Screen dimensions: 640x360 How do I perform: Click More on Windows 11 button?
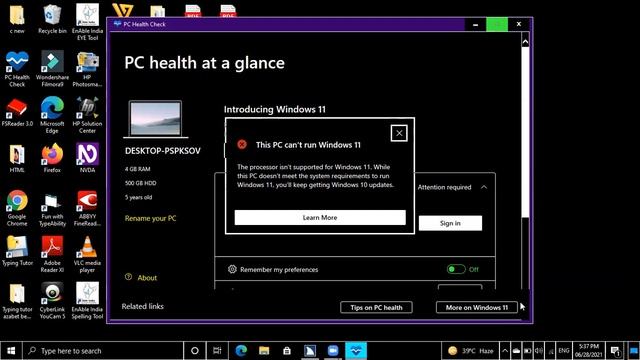[477, 307]
